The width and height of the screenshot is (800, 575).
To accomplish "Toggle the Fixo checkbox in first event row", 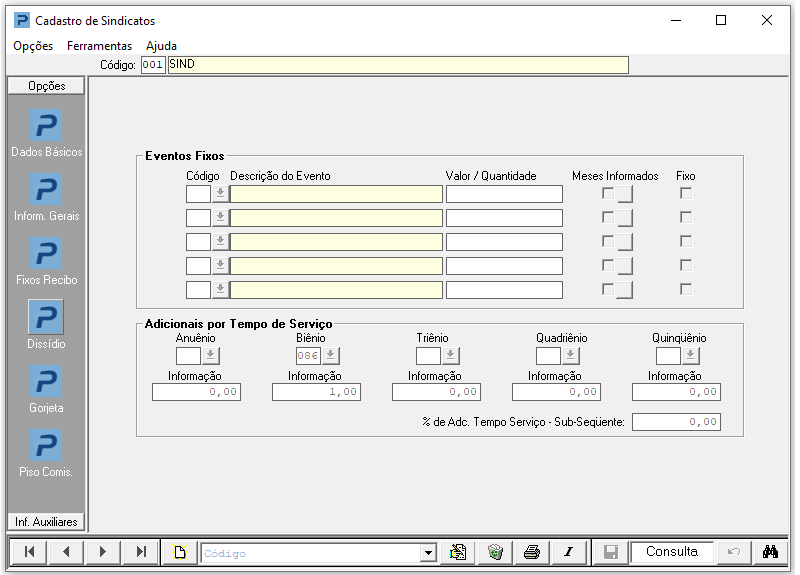I will point(686,193).
